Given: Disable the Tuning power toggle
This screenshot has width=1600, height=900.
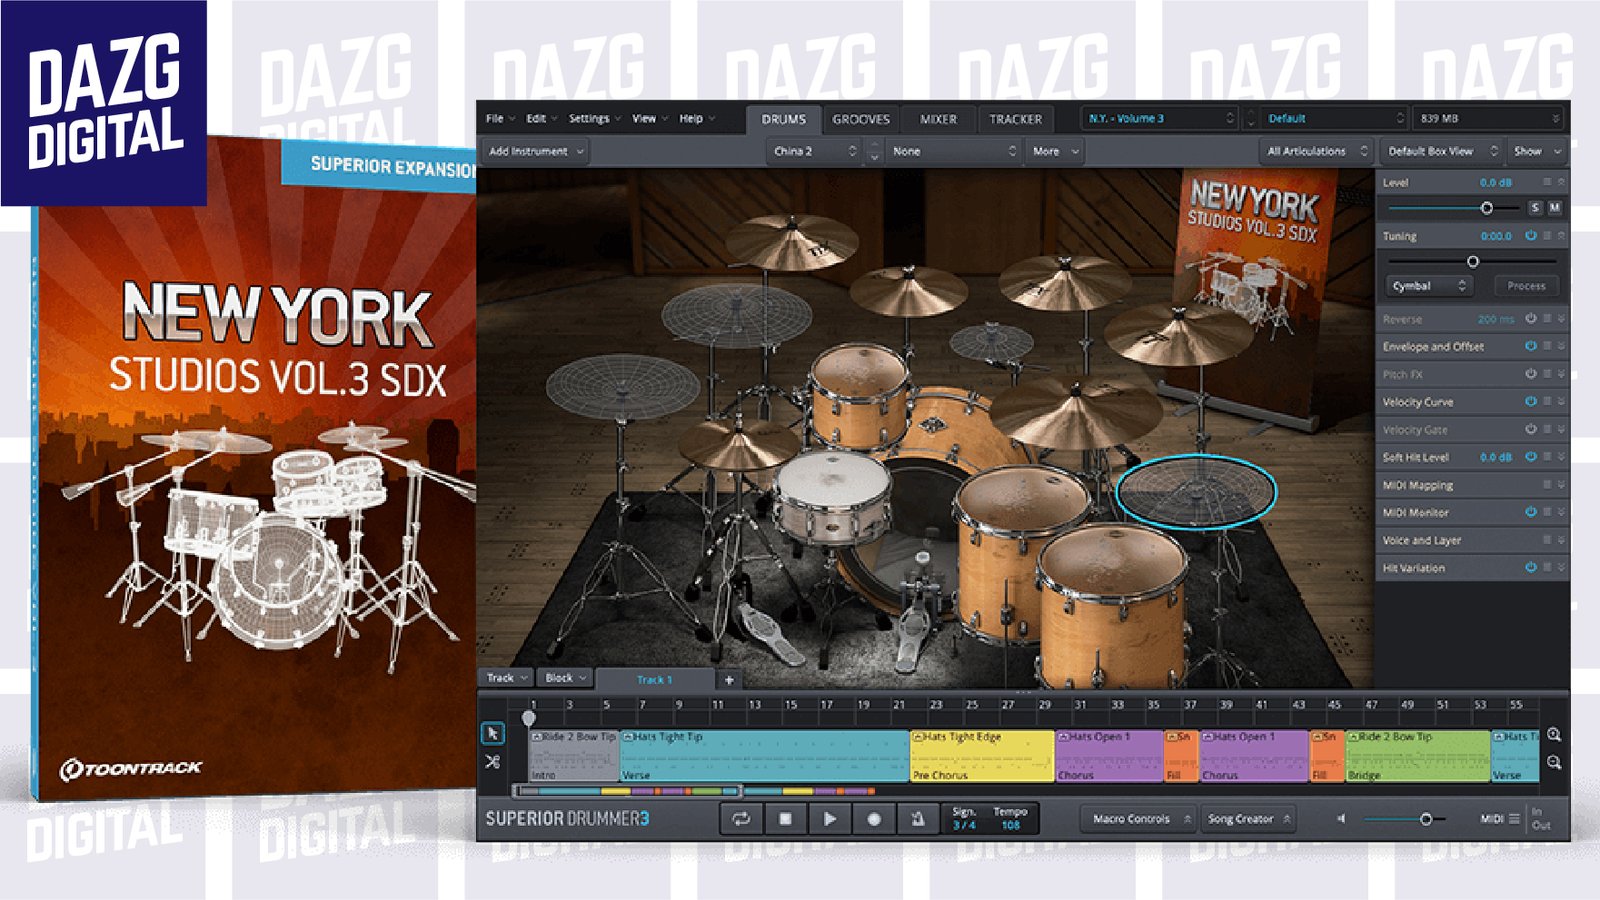Looking at the screenshot, I should coord(1530,236).
